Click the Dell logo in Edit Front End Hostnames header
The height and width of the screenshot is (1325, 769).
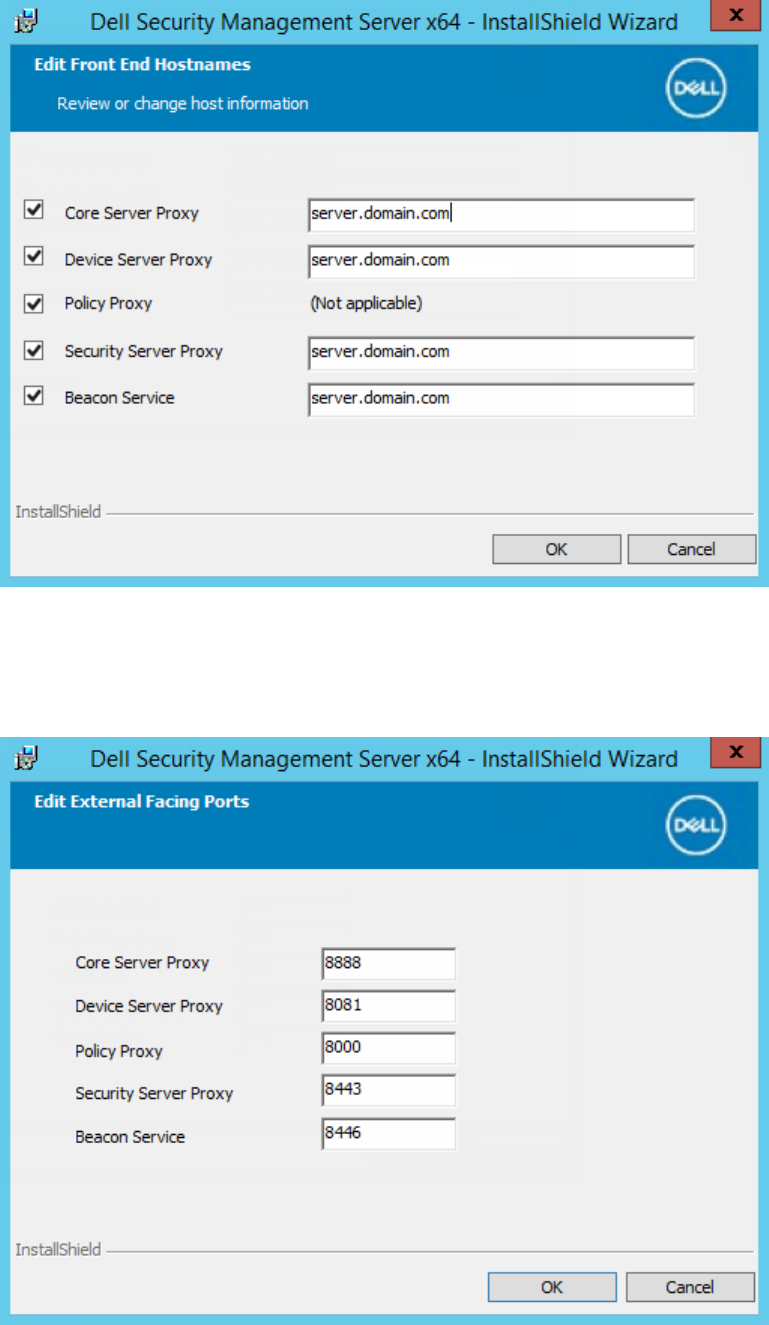click(695, 91)
